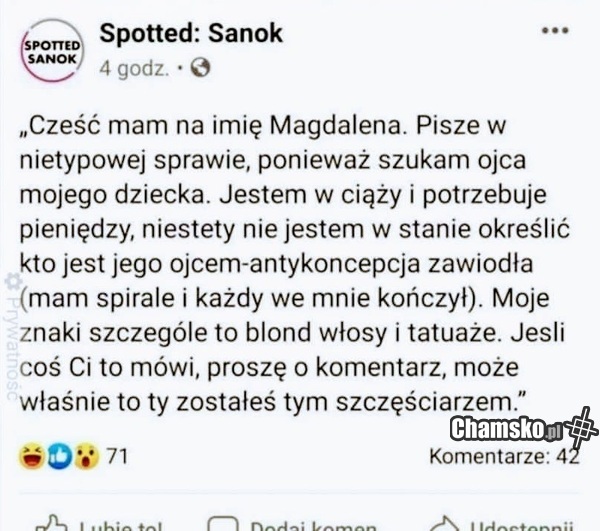Open 'Komentarze: 42' comments count
Viewport: 600px width, 531px height.
click(x=503, y=457)
